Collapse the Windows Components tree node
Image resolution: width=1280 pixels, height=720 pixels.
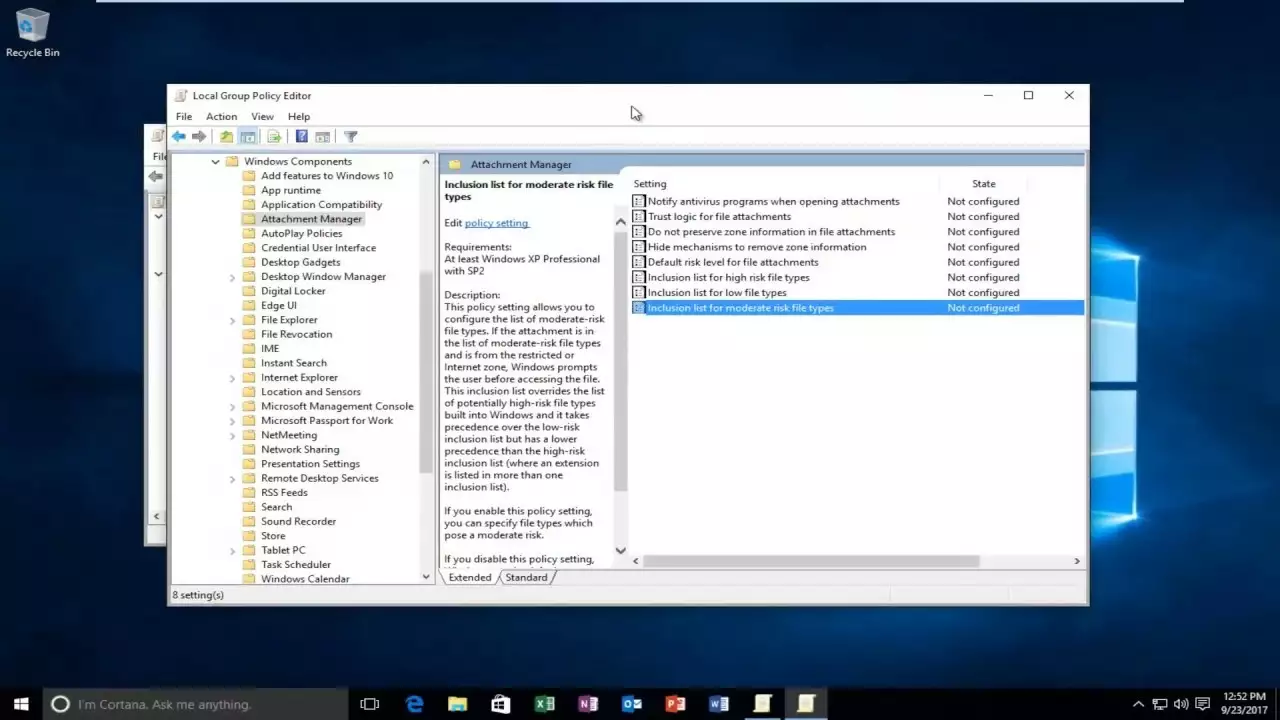215,162
